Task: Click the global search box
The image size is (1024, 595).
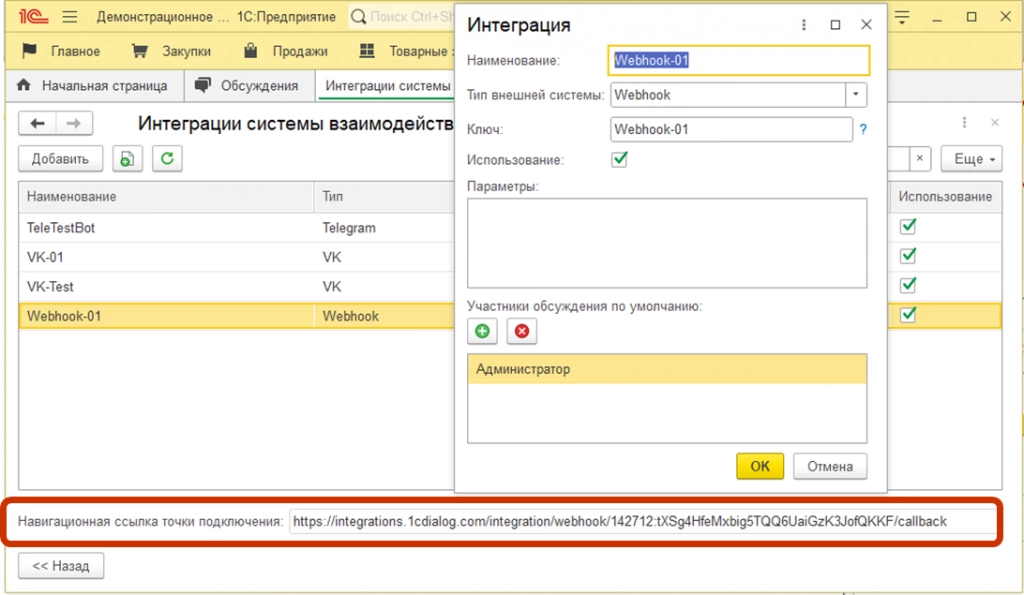Action: point(411,17)
